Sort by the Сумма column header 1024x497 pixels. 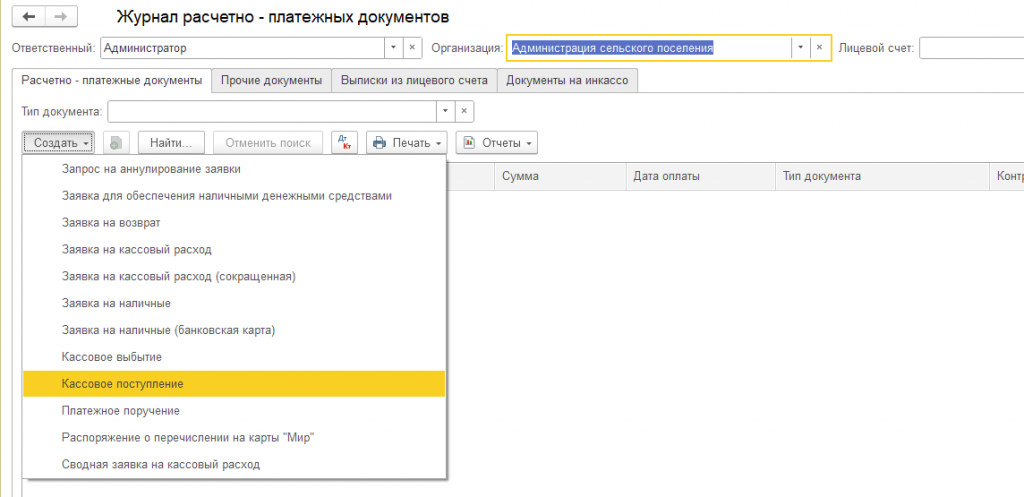pos(561,176)
